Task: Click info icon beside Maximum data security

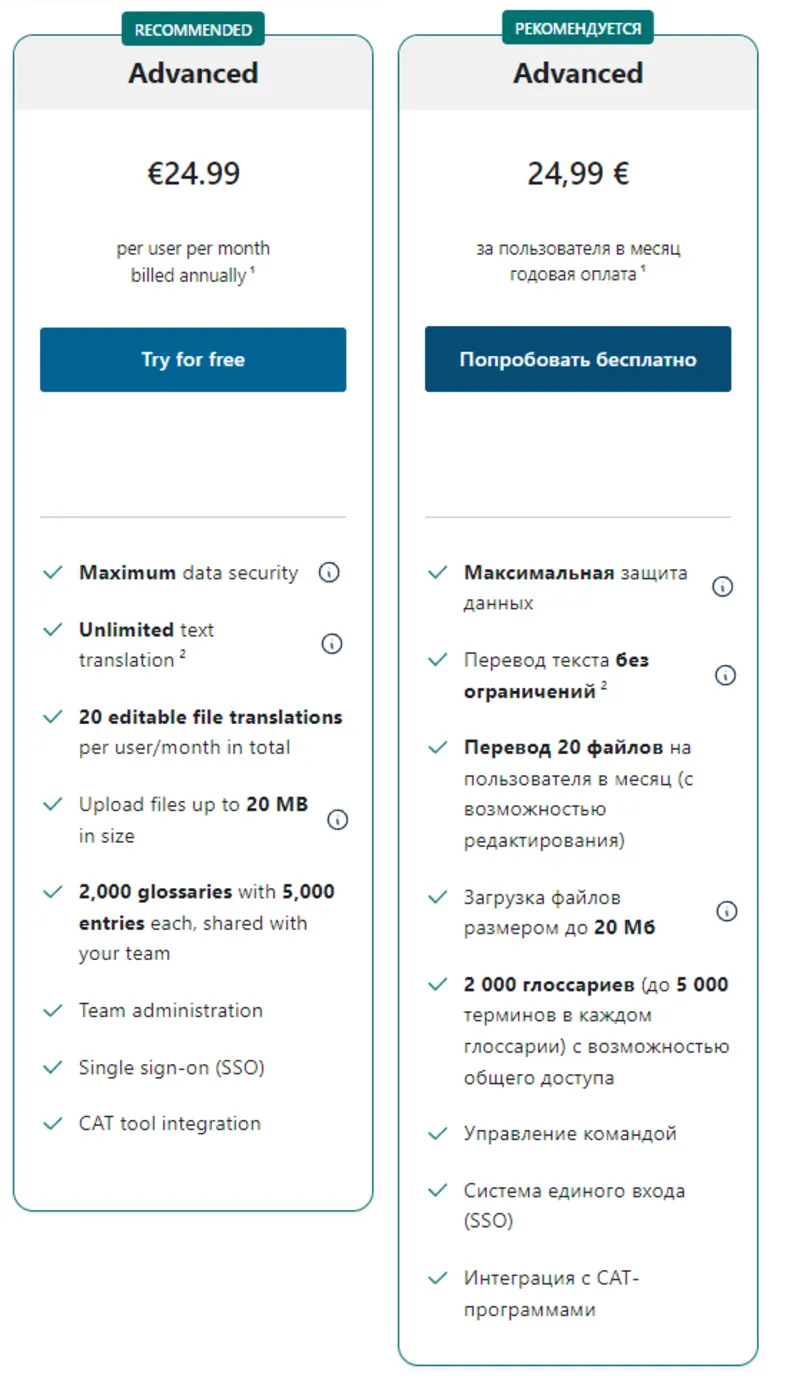Action: tap(329, 573)
